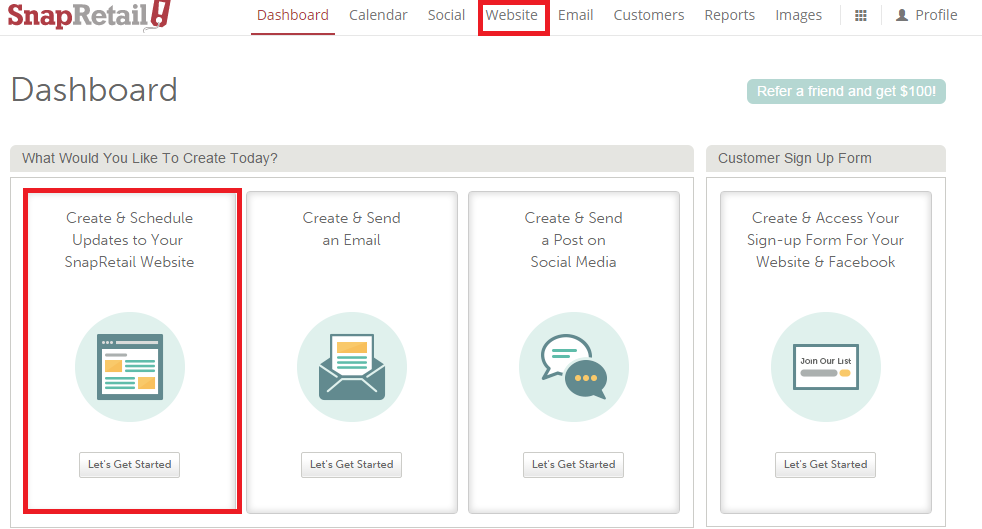
Task: Click 'Create & Send an Email' card title
Action: [x=351, y=229]
